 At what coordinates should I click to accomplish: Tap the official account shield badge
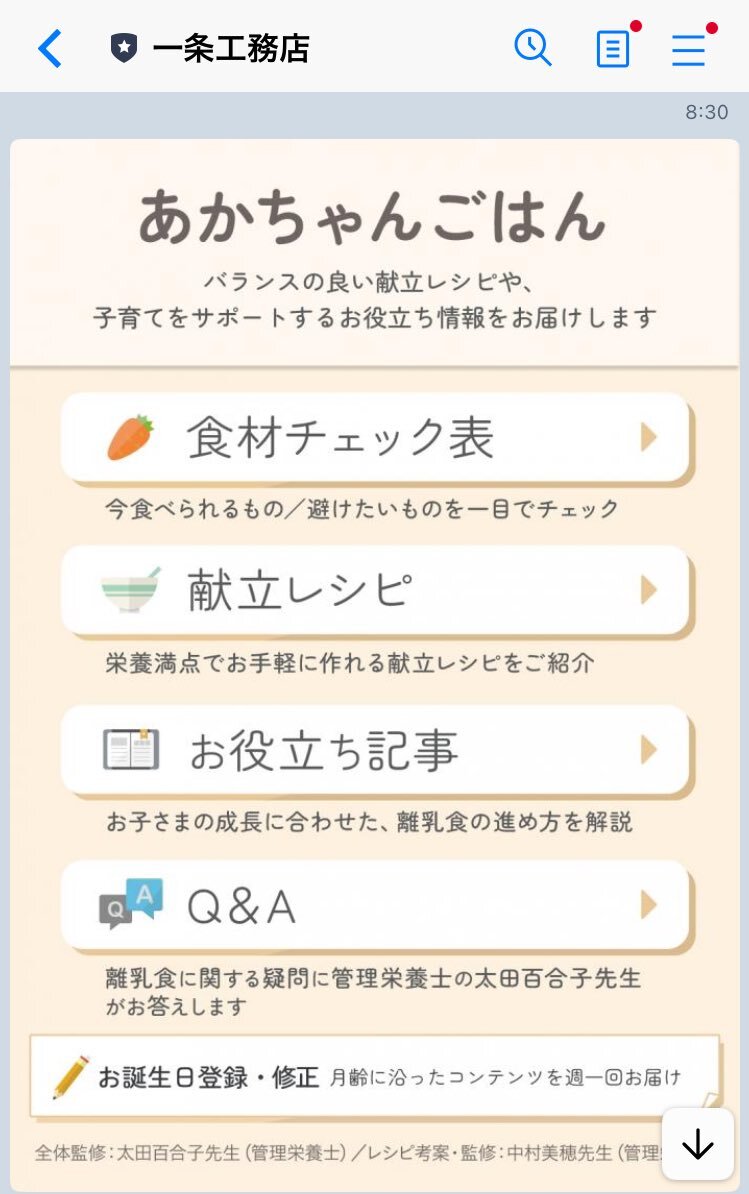pyautogui.click(x=124, y=48)
